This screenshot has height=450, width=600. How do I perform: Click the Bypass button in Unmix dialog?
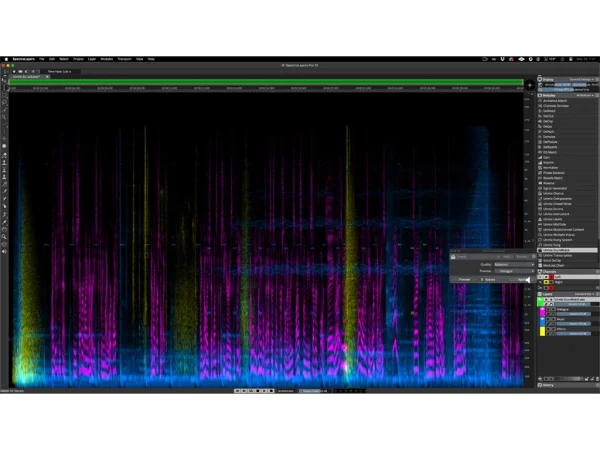[x=489, y=280]
